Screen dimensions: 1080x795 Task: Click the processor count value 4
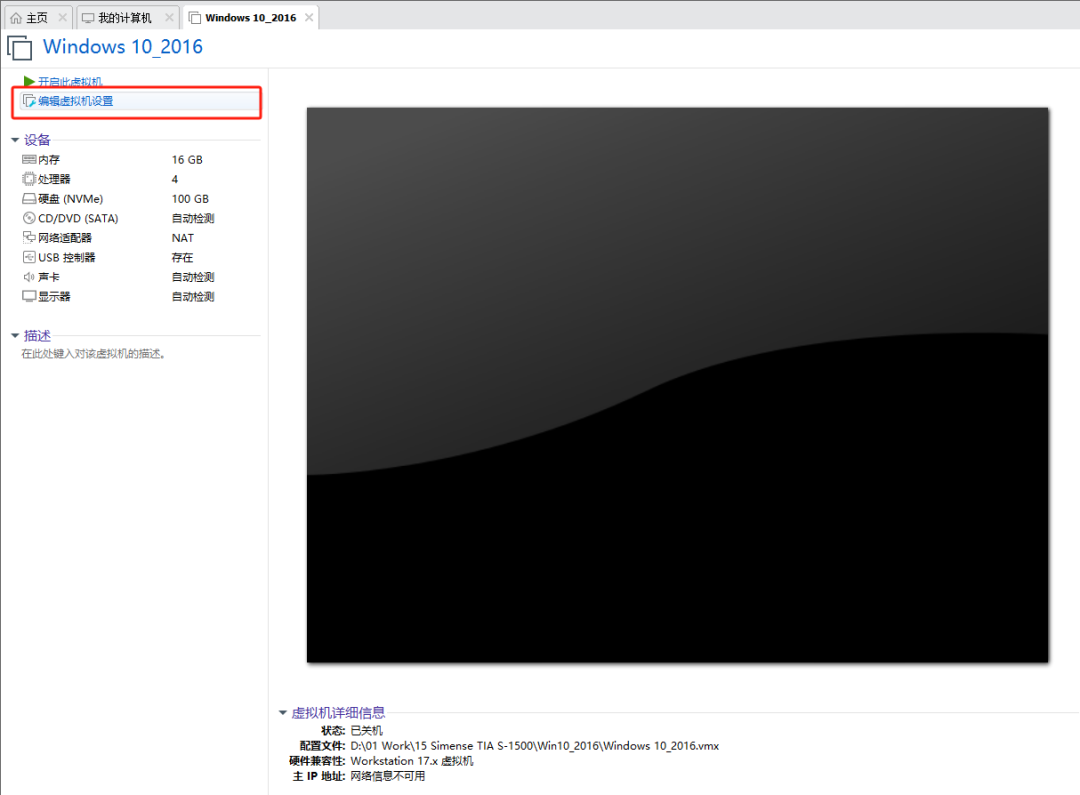coord(175,179)
